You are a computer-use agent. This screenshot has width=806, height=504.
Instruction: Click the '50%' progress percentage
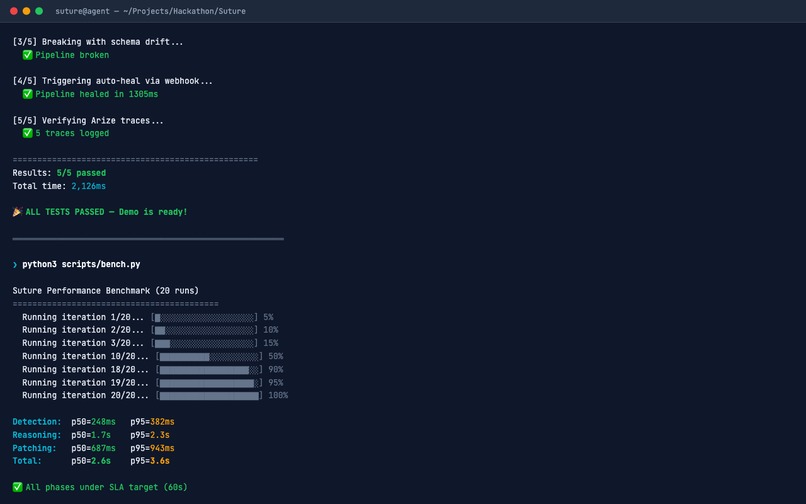[276, 356]
